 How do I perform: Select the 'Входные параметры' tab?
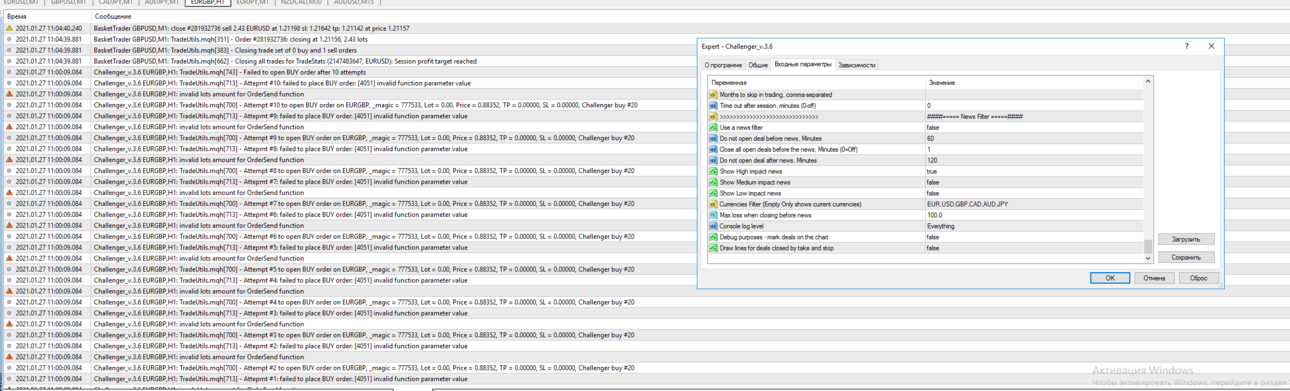click(x=803, y=64)
